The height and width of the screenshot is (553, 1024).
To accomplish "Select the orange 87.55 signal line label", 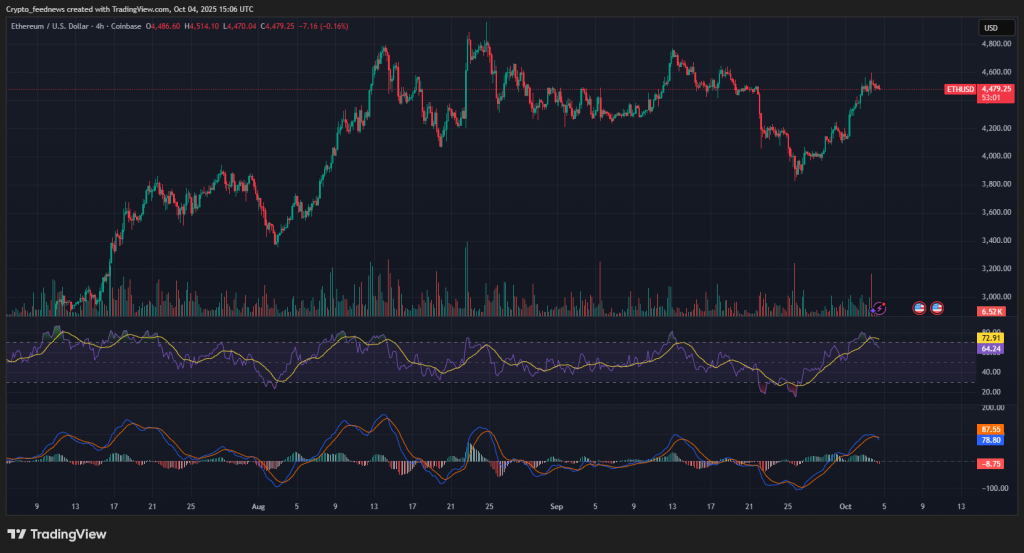I will 992,429.
